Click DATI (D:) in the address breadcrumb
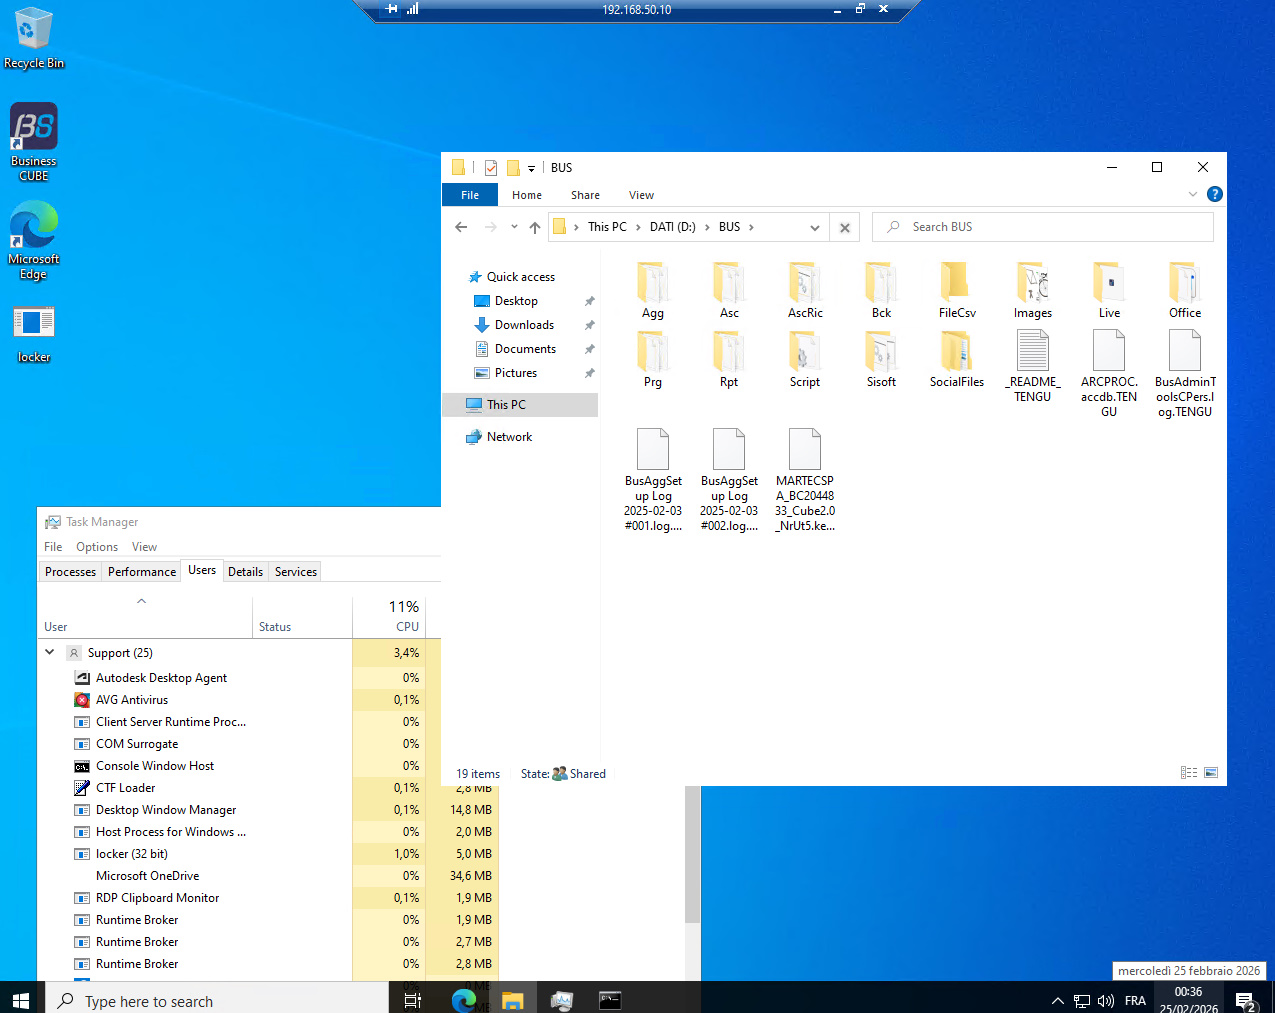The image size is (1275, 1013). click(x=672, y=227)
